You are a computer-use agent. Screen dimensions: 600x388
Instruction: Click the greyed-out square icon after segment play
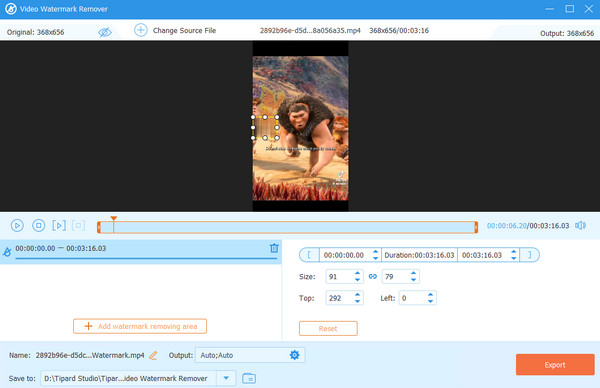pos(78,225)
